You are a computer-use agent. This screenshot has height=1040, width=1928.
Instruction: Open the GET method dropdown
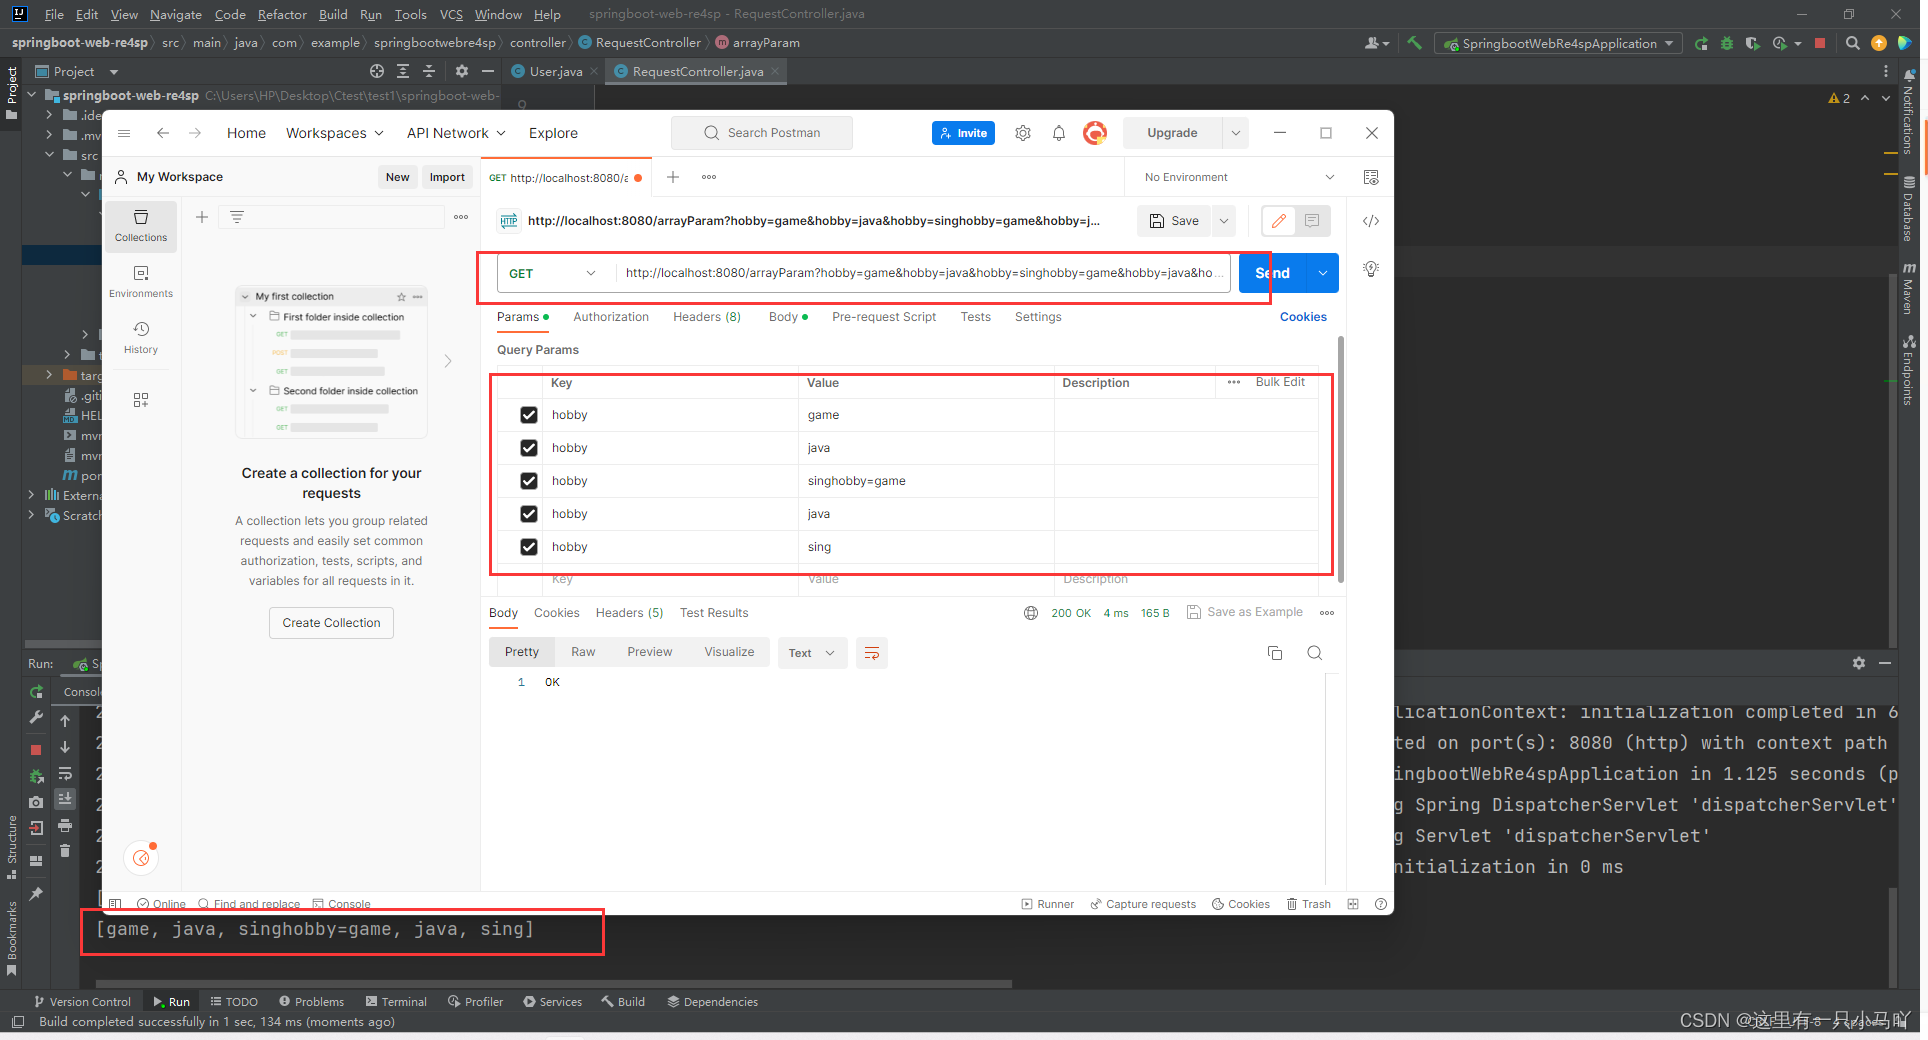[553, 273]
